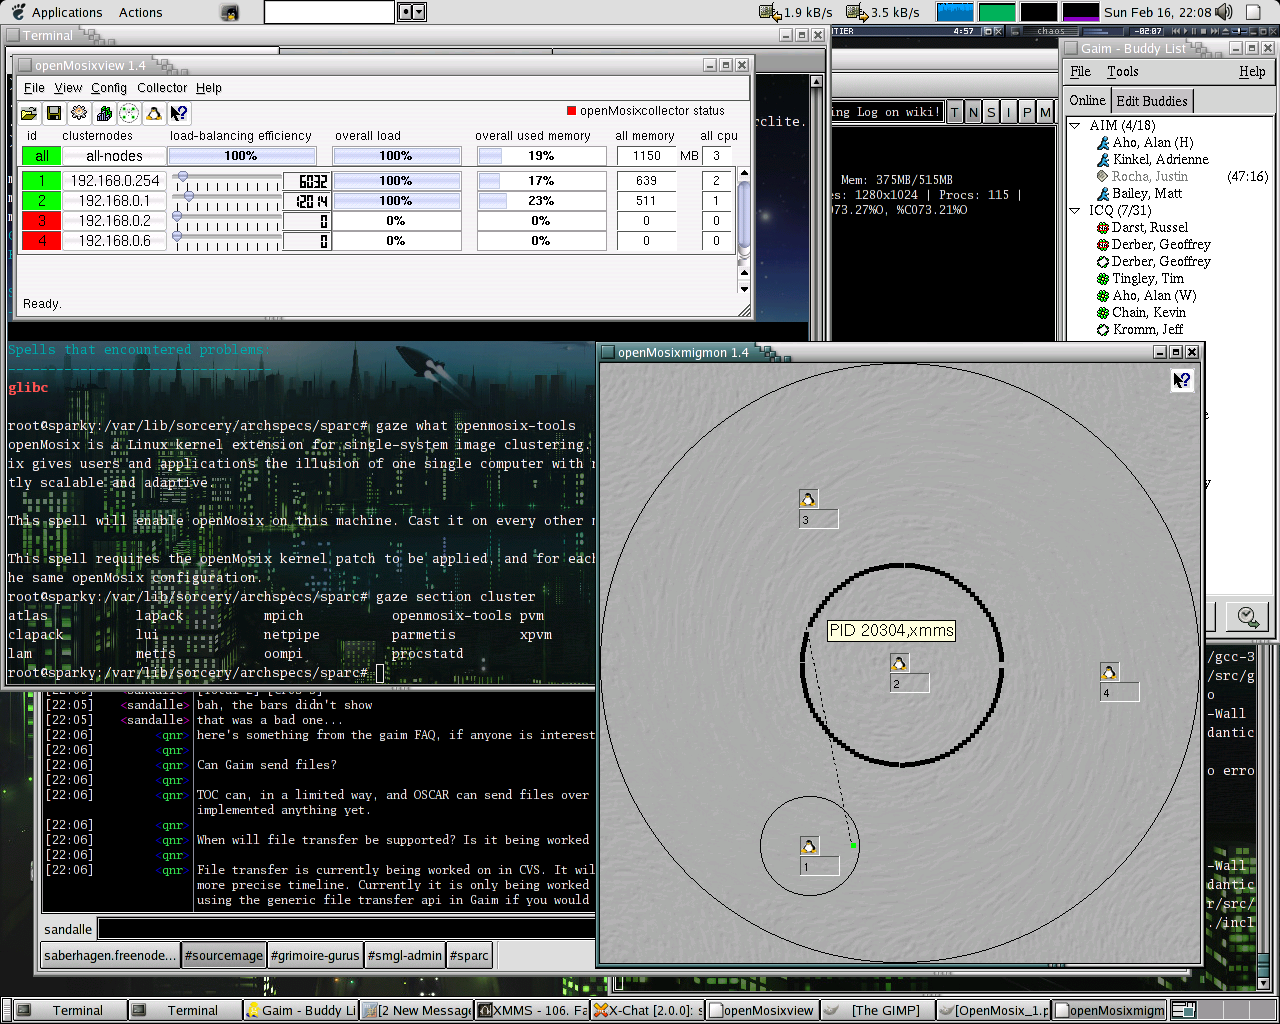Image resolution: width=1280 pixels, height=1024 pixels.
Task: Switch to the Edit Buddies tab
Action: click(1152, 101)
